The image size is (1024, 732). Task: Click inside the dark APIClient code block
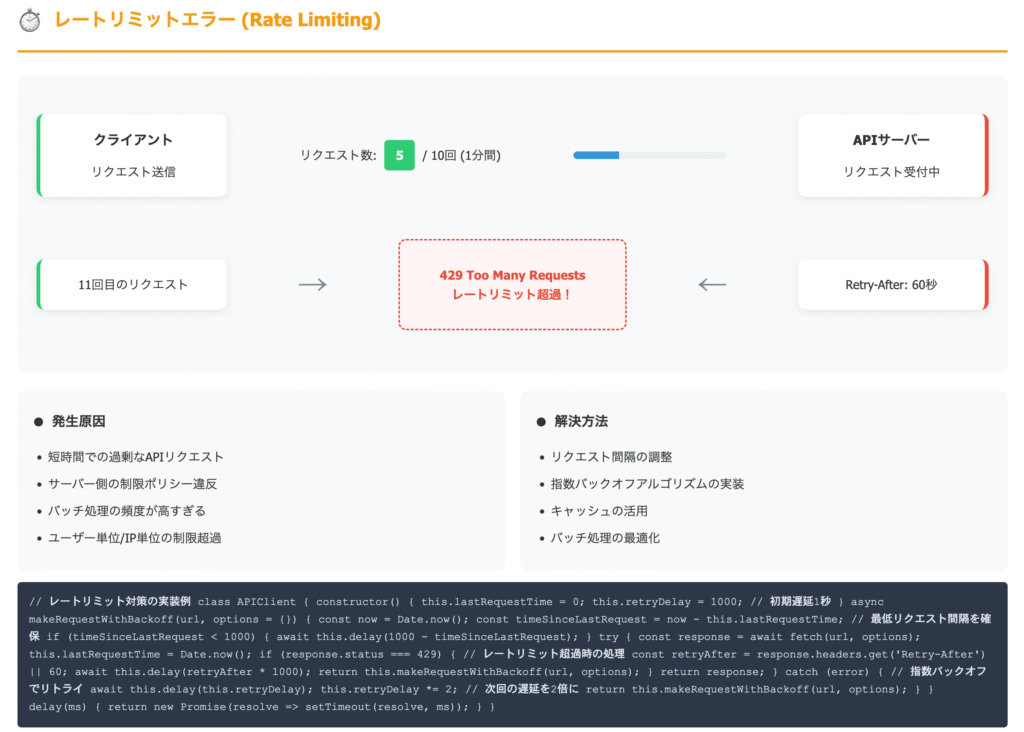click(512, 654)
